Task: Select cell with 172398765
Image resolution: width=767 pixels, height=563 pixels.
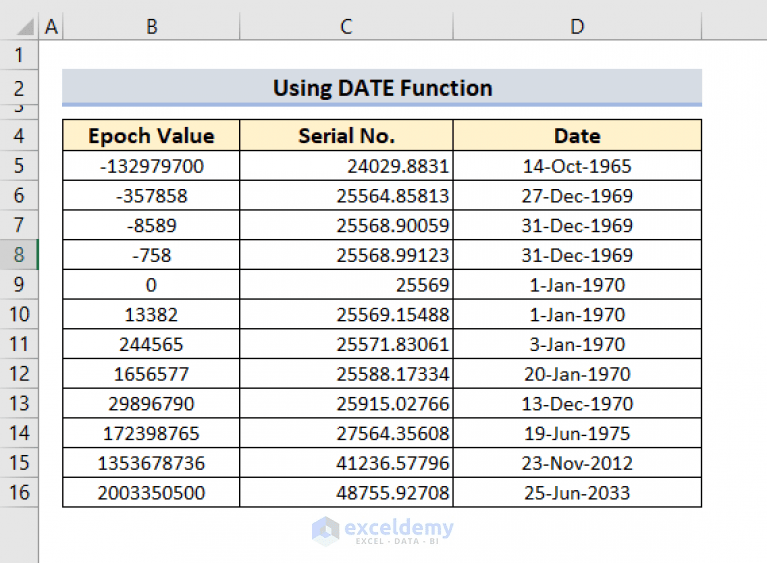Action: 151,433
